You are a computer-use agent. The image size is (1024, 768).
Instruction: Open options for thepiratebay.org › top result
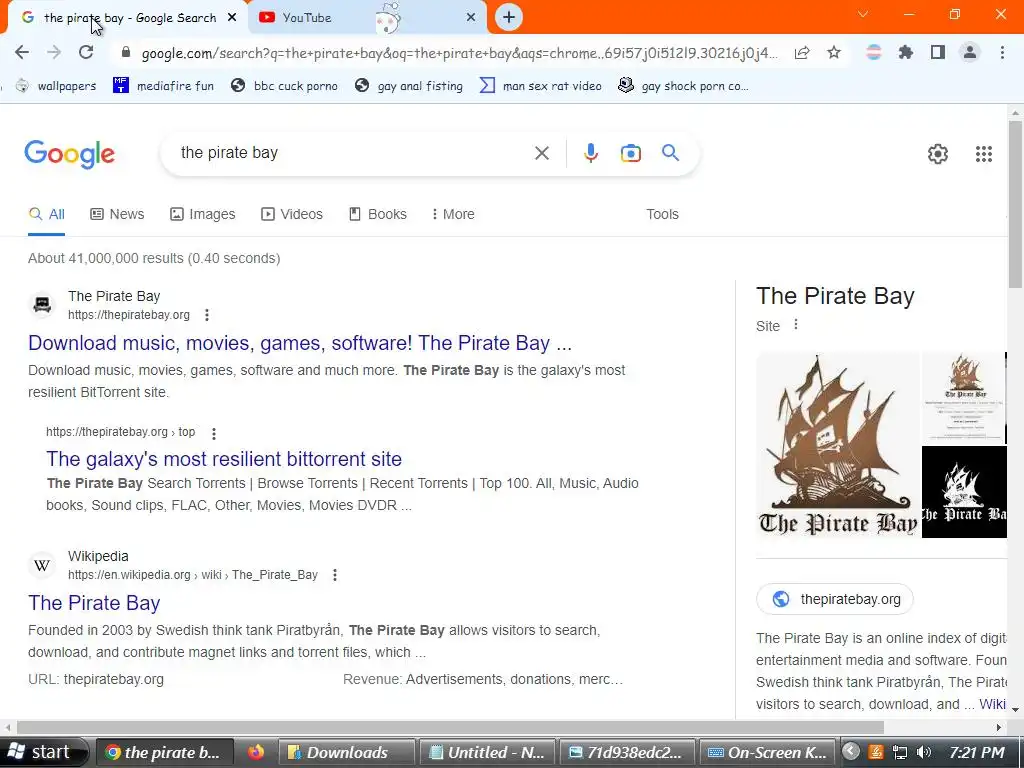click(214, 433)
